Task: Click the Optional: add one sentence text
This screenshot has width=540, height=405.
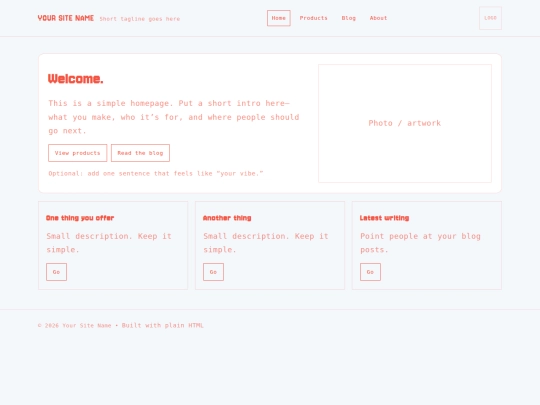Action: click(156, 173)
